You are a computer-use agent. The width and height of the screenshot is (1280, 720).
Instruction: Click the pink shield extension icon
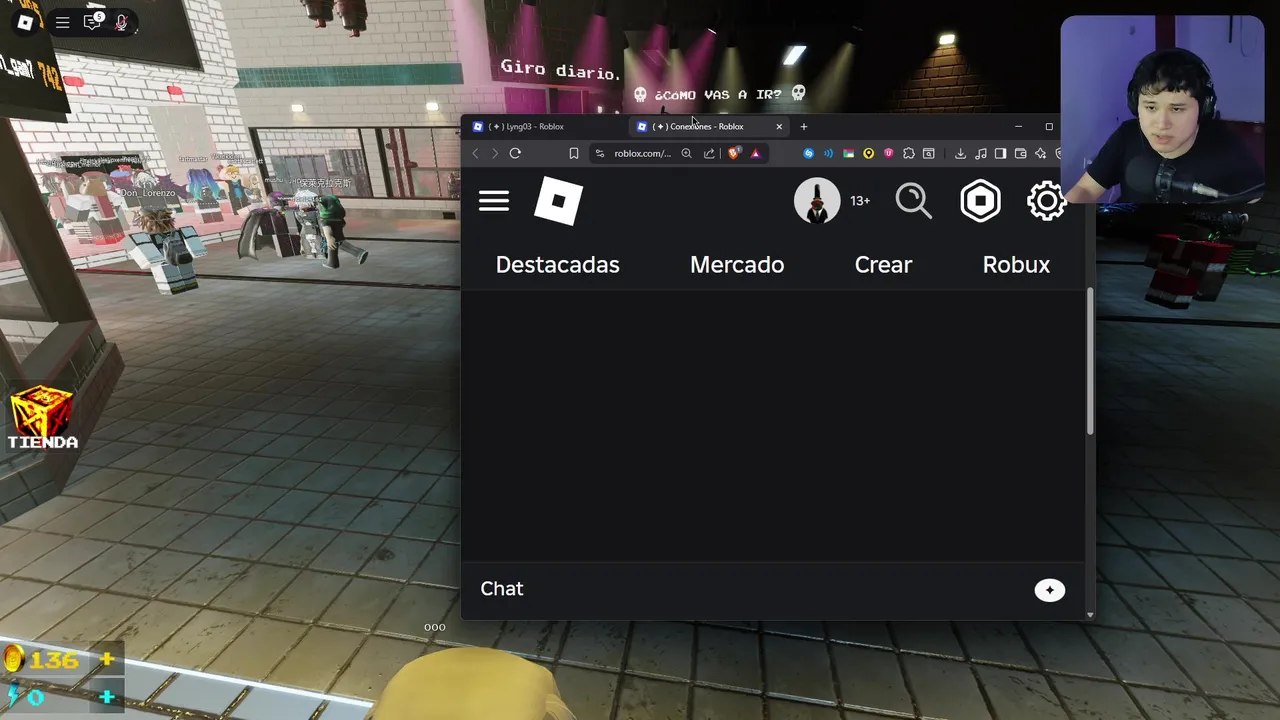pyautogui.click(x=888, y=153)
